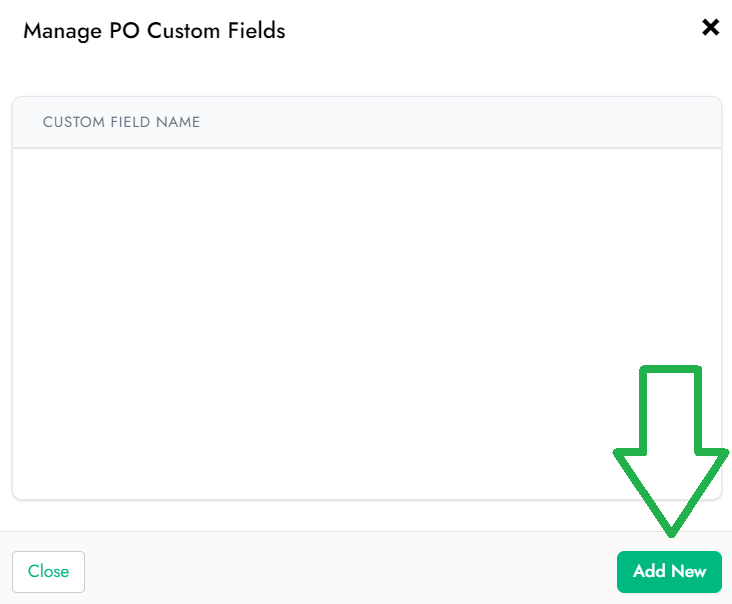
Task: Click the word Fields in the title
Action: pos(256,31)
